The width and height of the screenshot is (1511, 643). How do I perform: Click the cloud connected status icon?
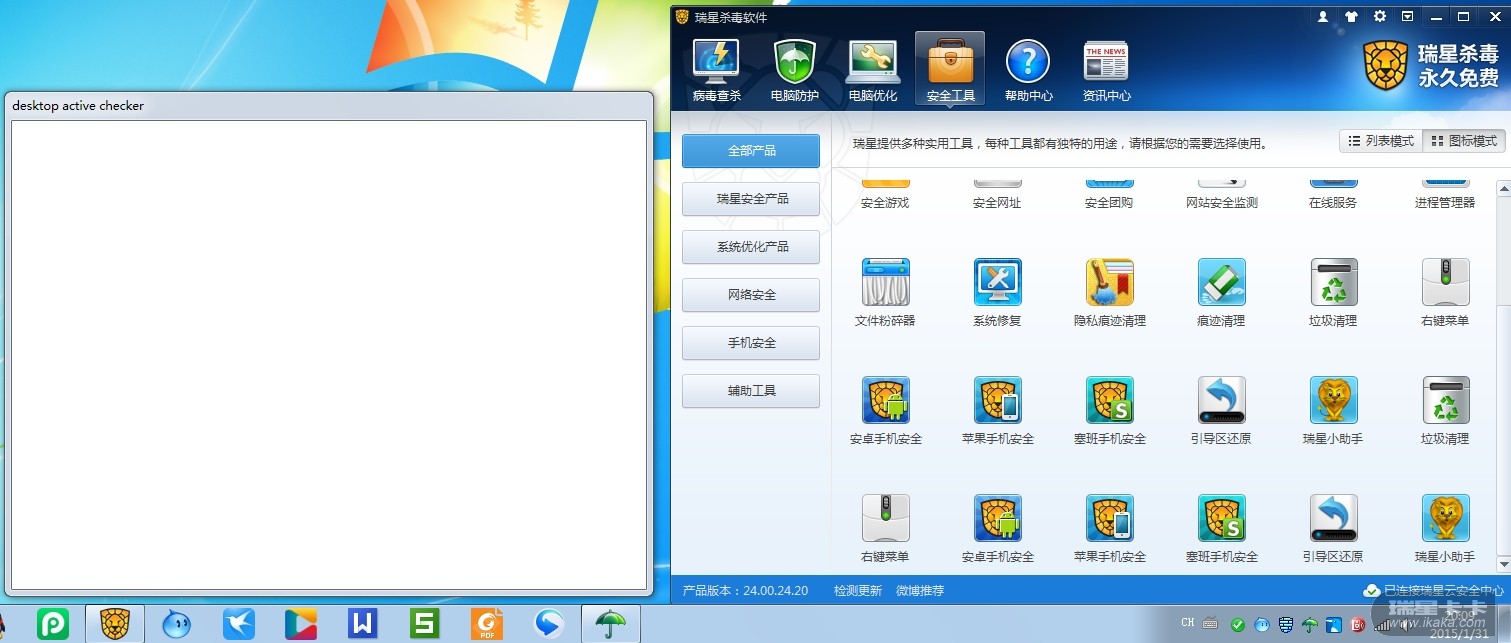pos(1371,591)
